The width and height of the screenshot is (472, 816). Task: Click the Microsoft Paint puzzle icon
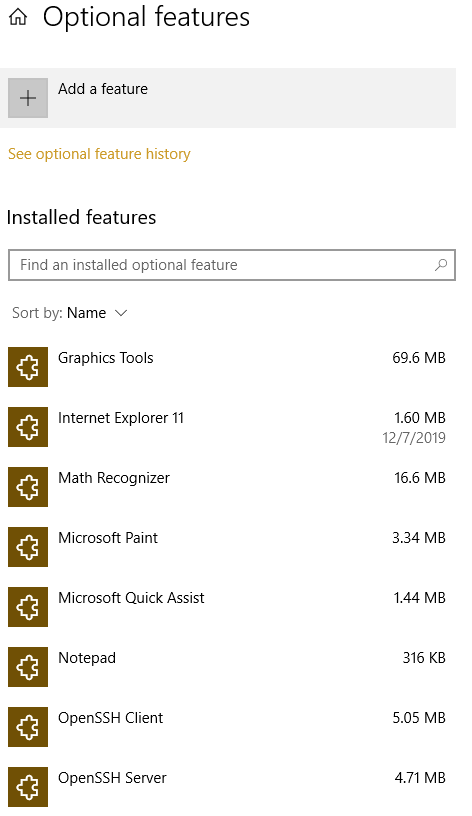pos(28,547)
